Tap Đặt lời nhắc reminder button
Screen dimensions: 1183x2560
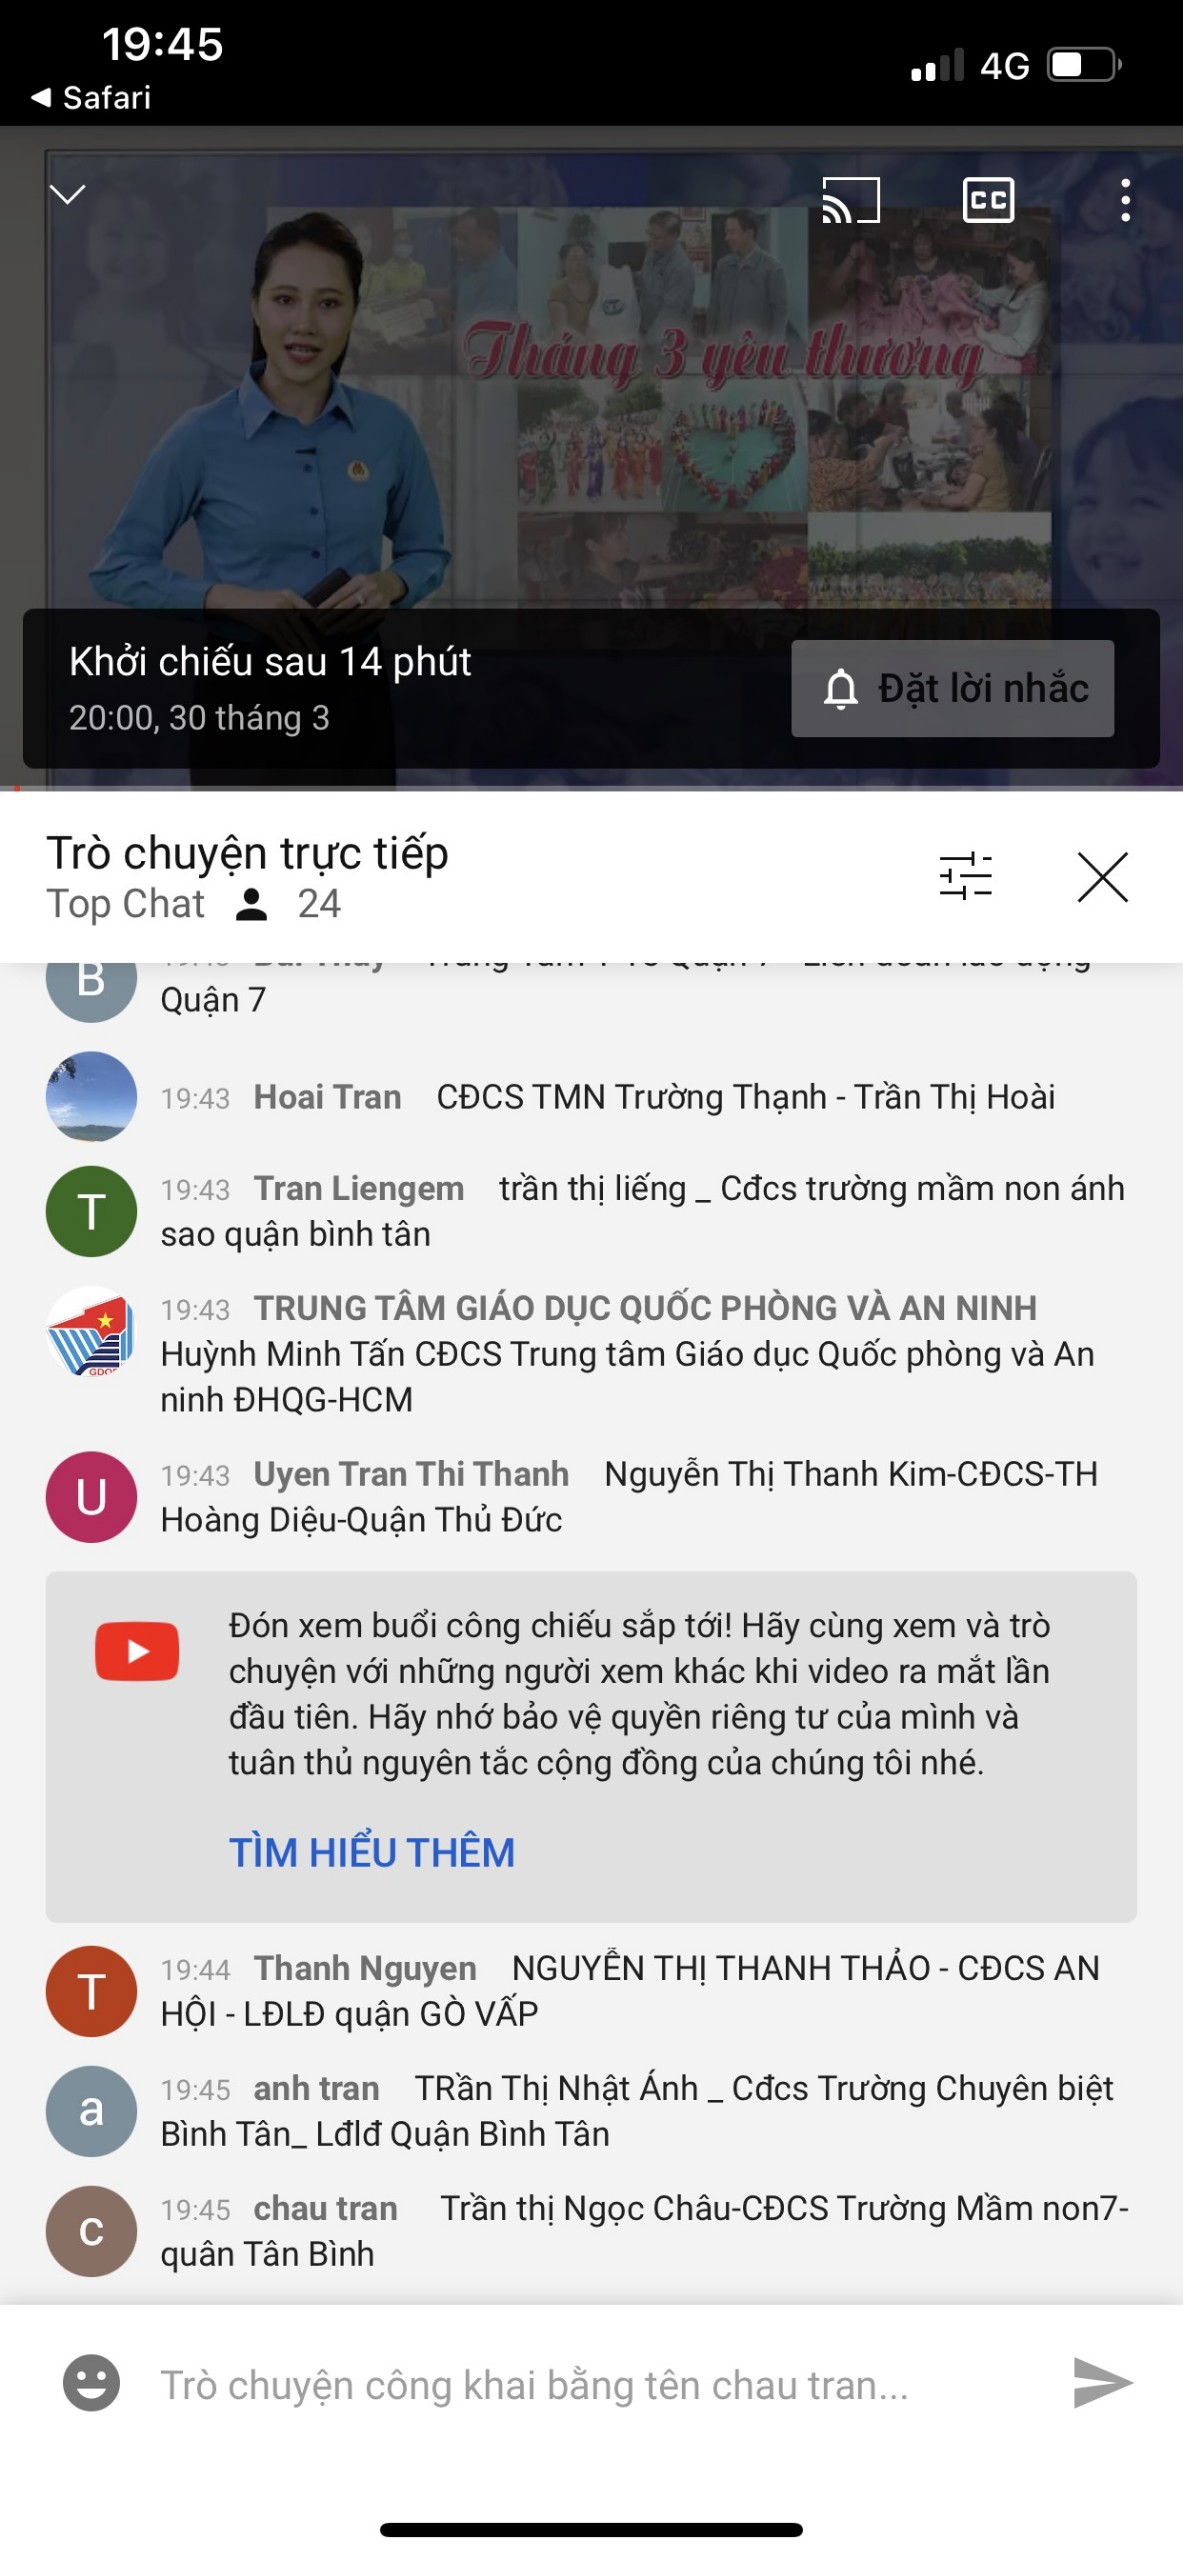(x=952, y=688)
